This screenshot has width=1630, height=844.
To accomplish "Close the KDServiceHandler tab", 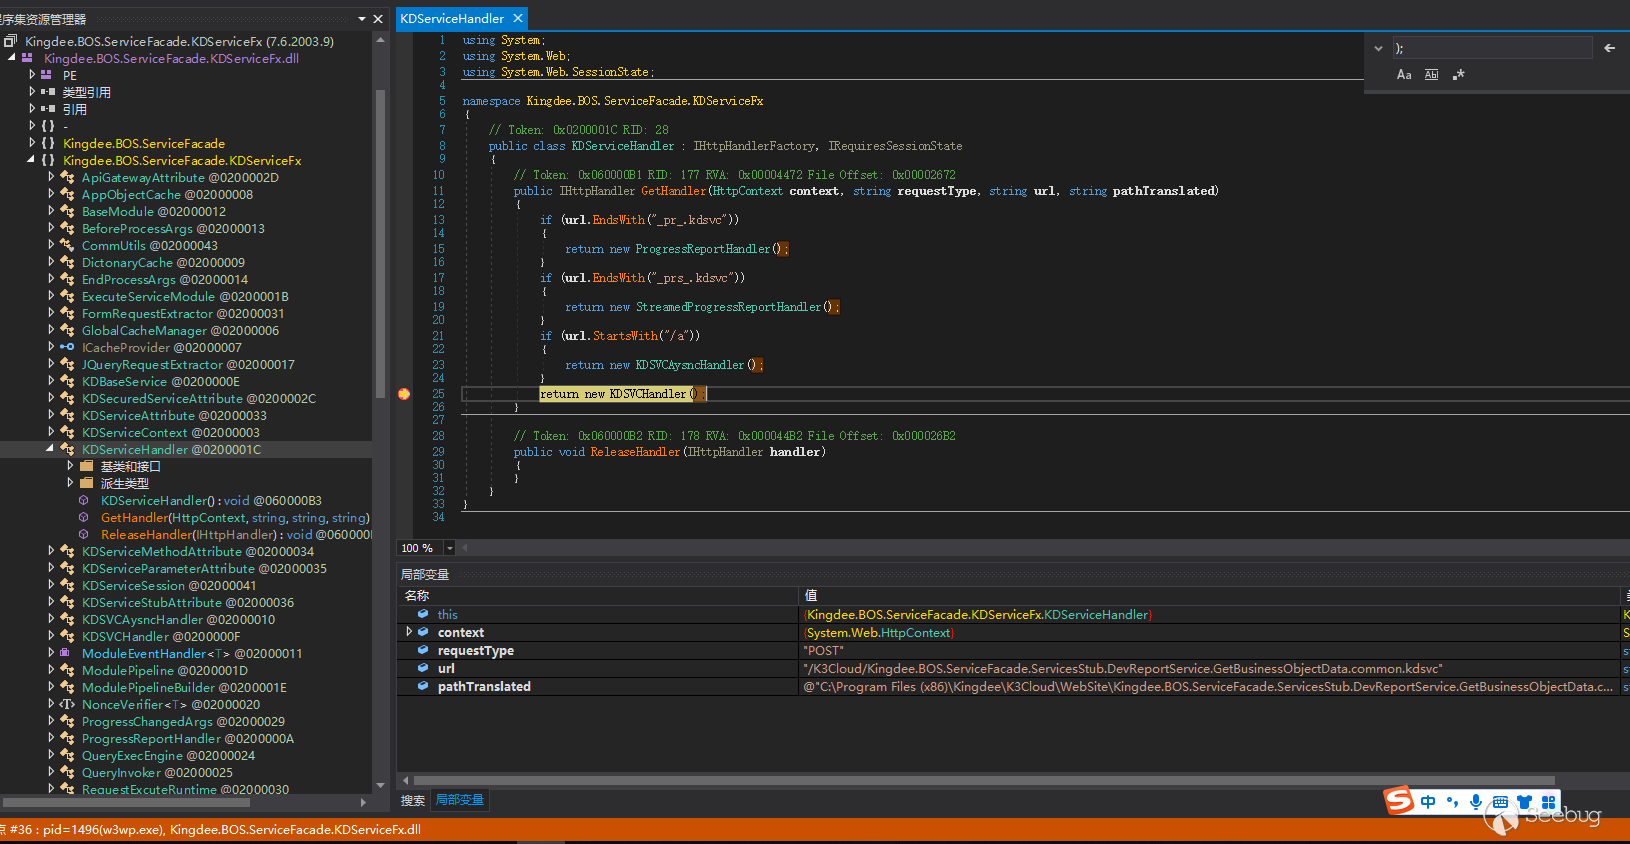I will [x=517, y=18].
